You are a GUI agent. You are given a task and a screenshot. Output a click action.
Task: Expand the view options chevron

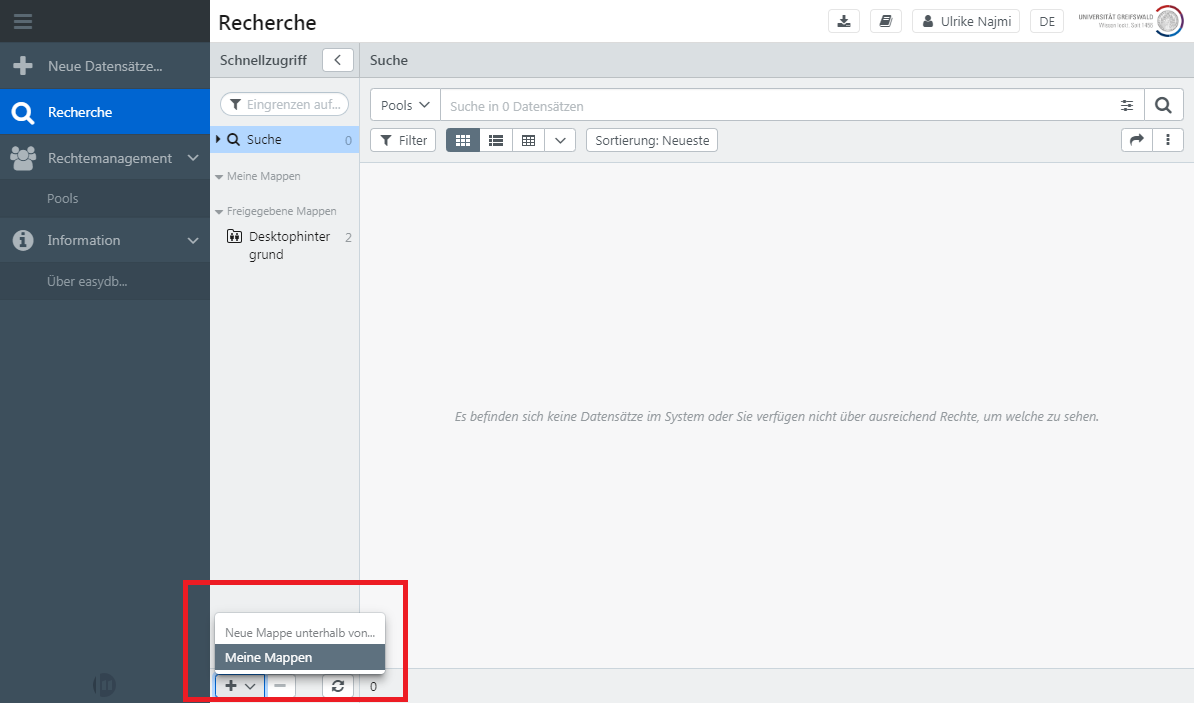click(560, 140)
